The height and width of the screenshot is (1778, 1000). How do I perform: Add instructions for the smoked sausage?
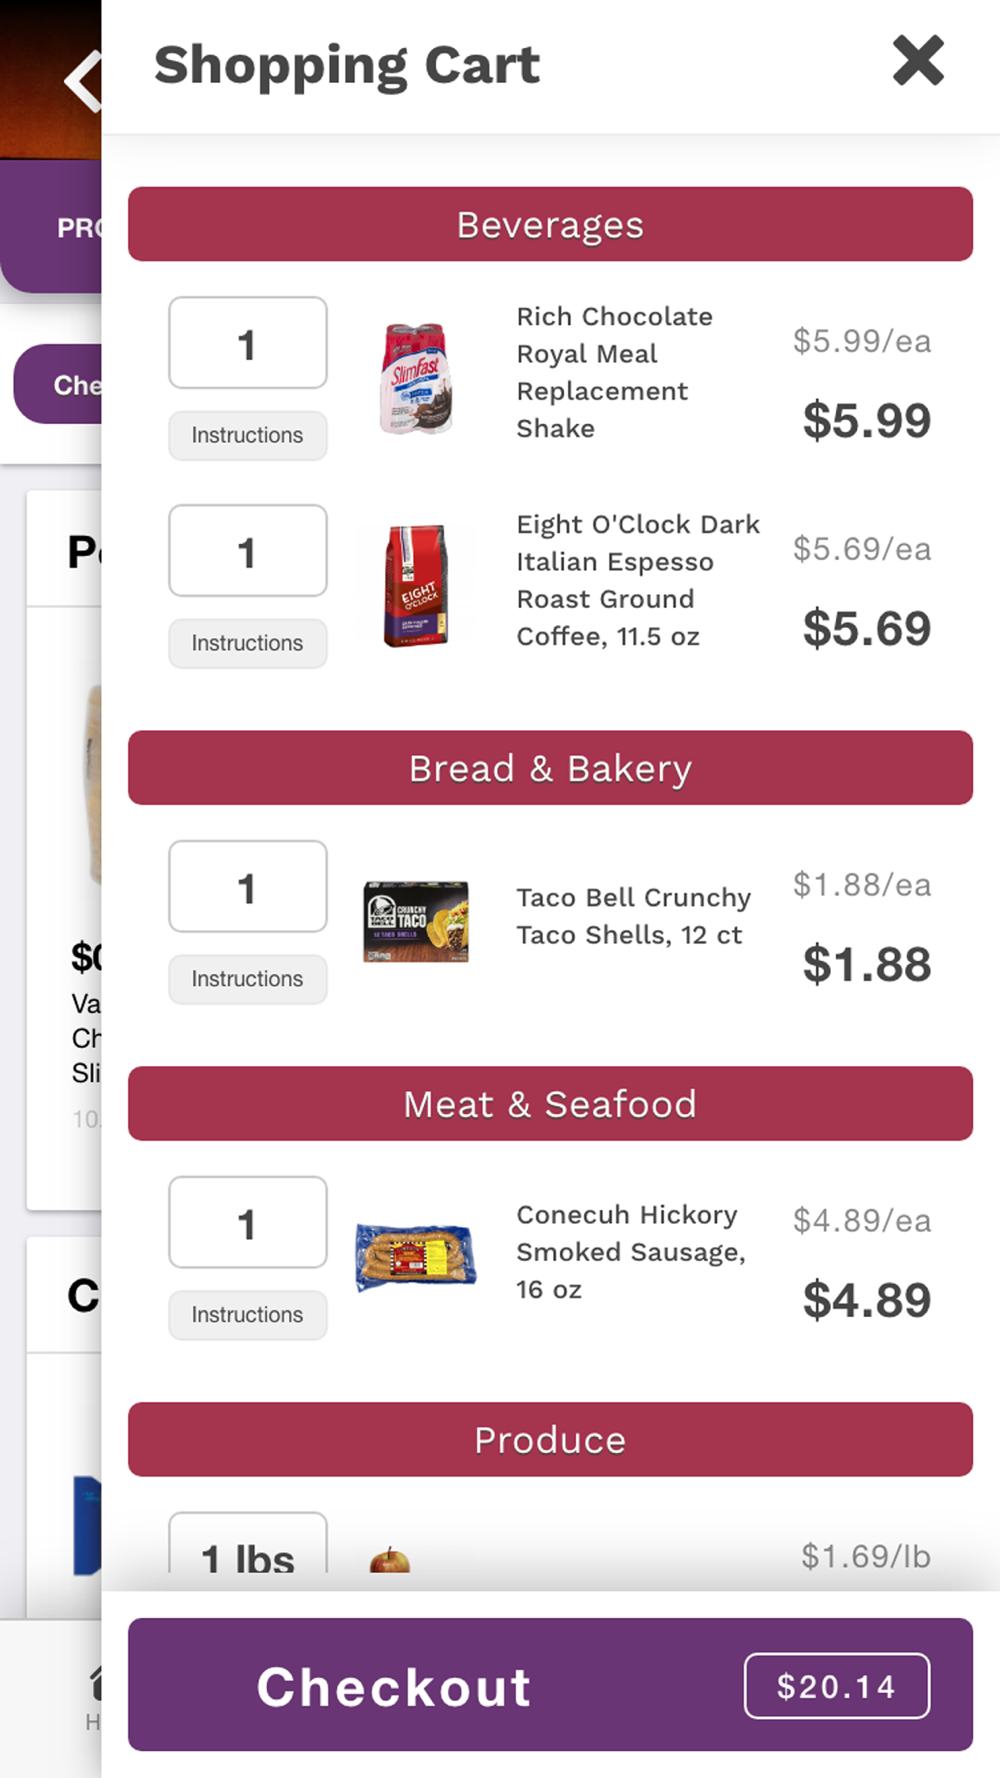[248, 1316]
